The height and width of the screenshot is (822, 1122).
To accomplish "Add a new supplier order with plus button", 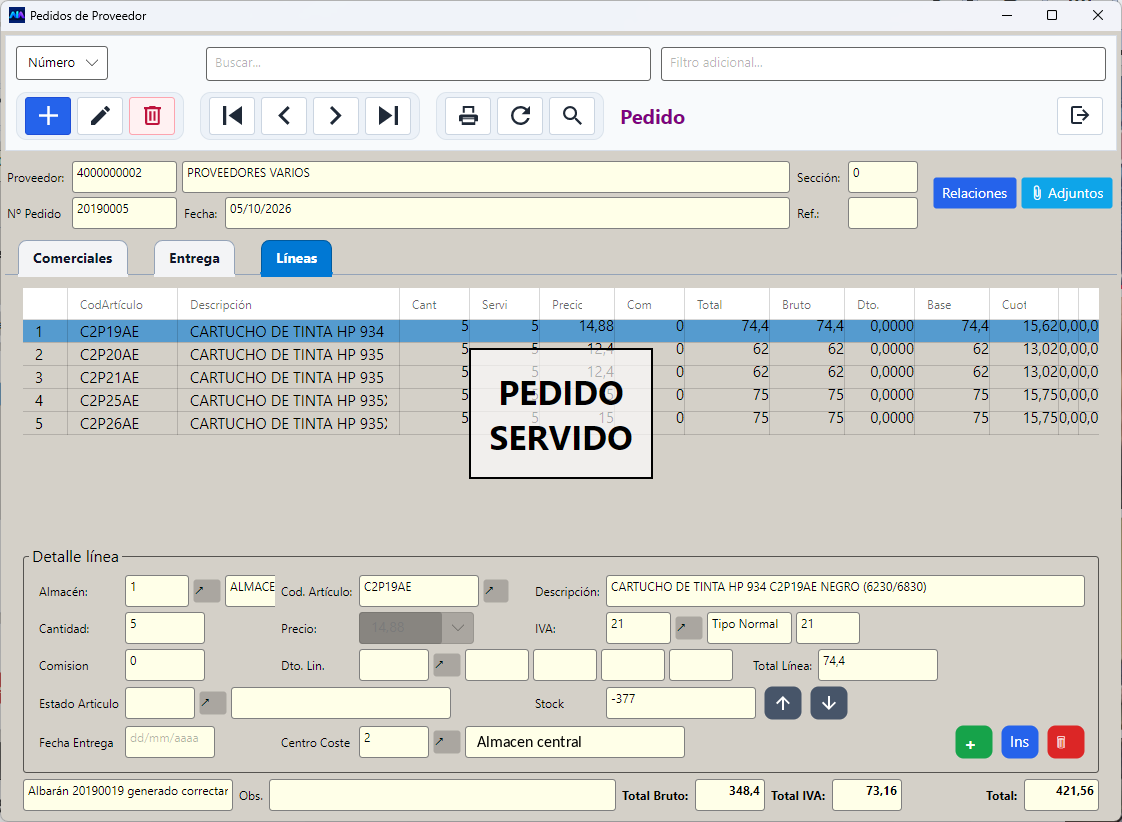I will (x=48, y=116).
